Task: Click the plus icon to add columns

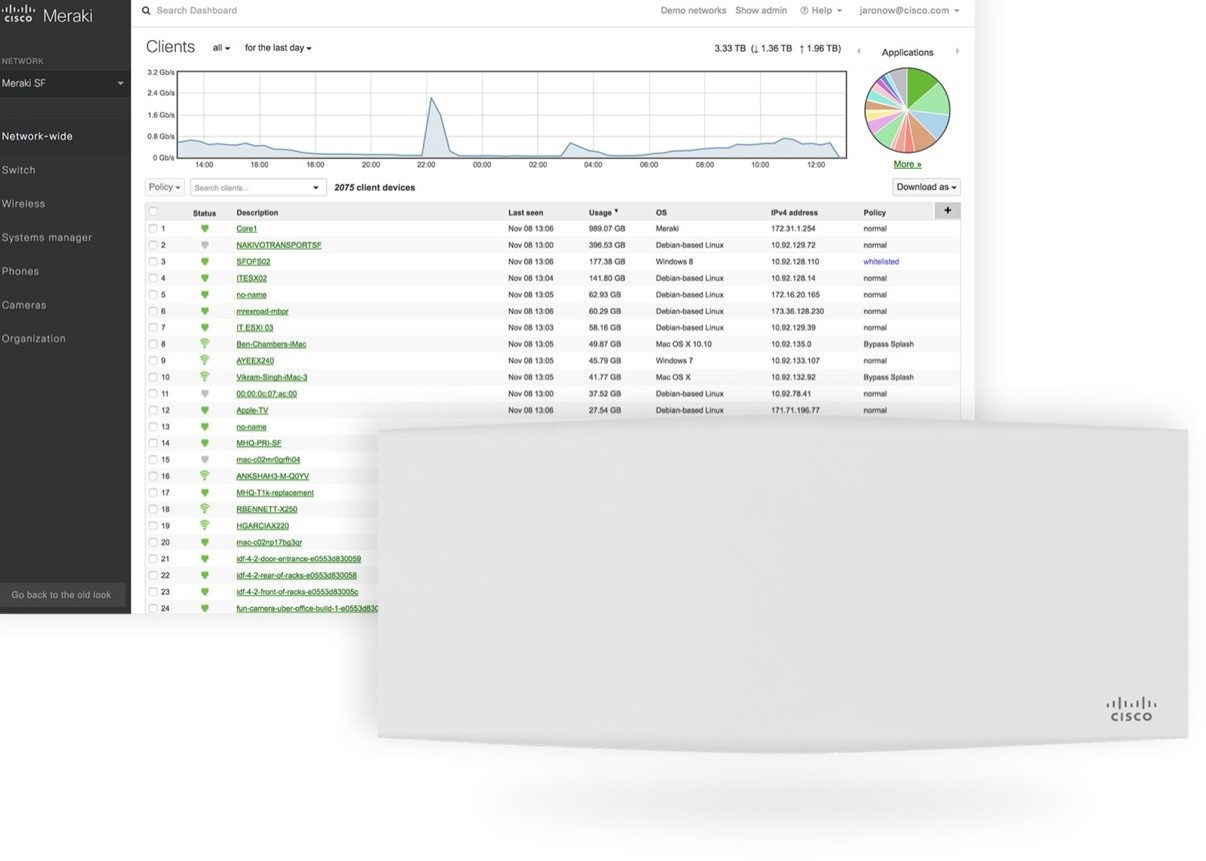Action: click(x=946, y=210)
